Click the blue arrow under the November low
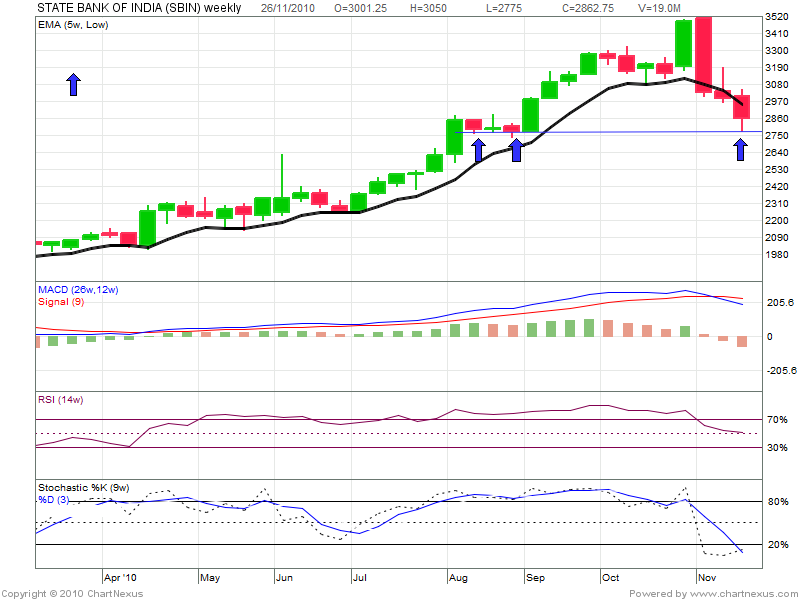 click(740, 150)
